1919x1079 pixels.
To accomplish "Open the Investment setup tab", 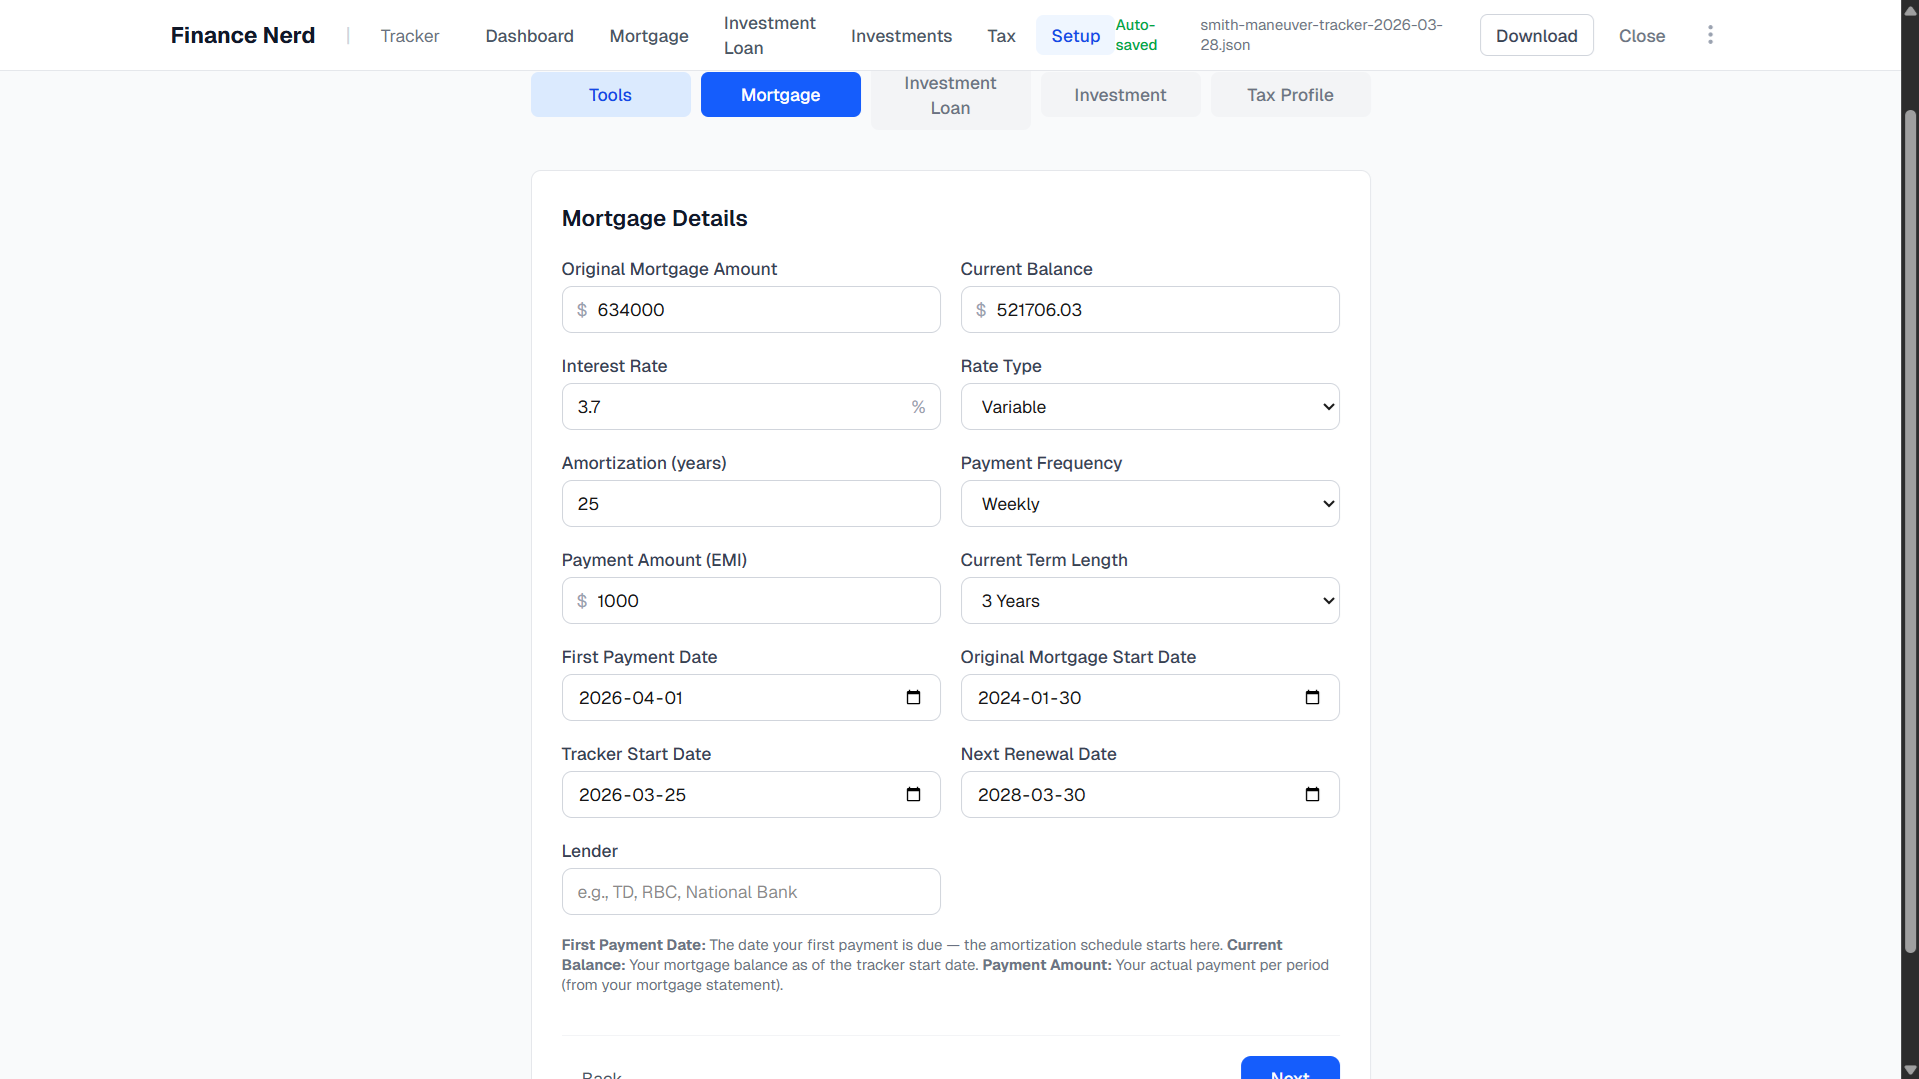I will [x=1120, y=94].
